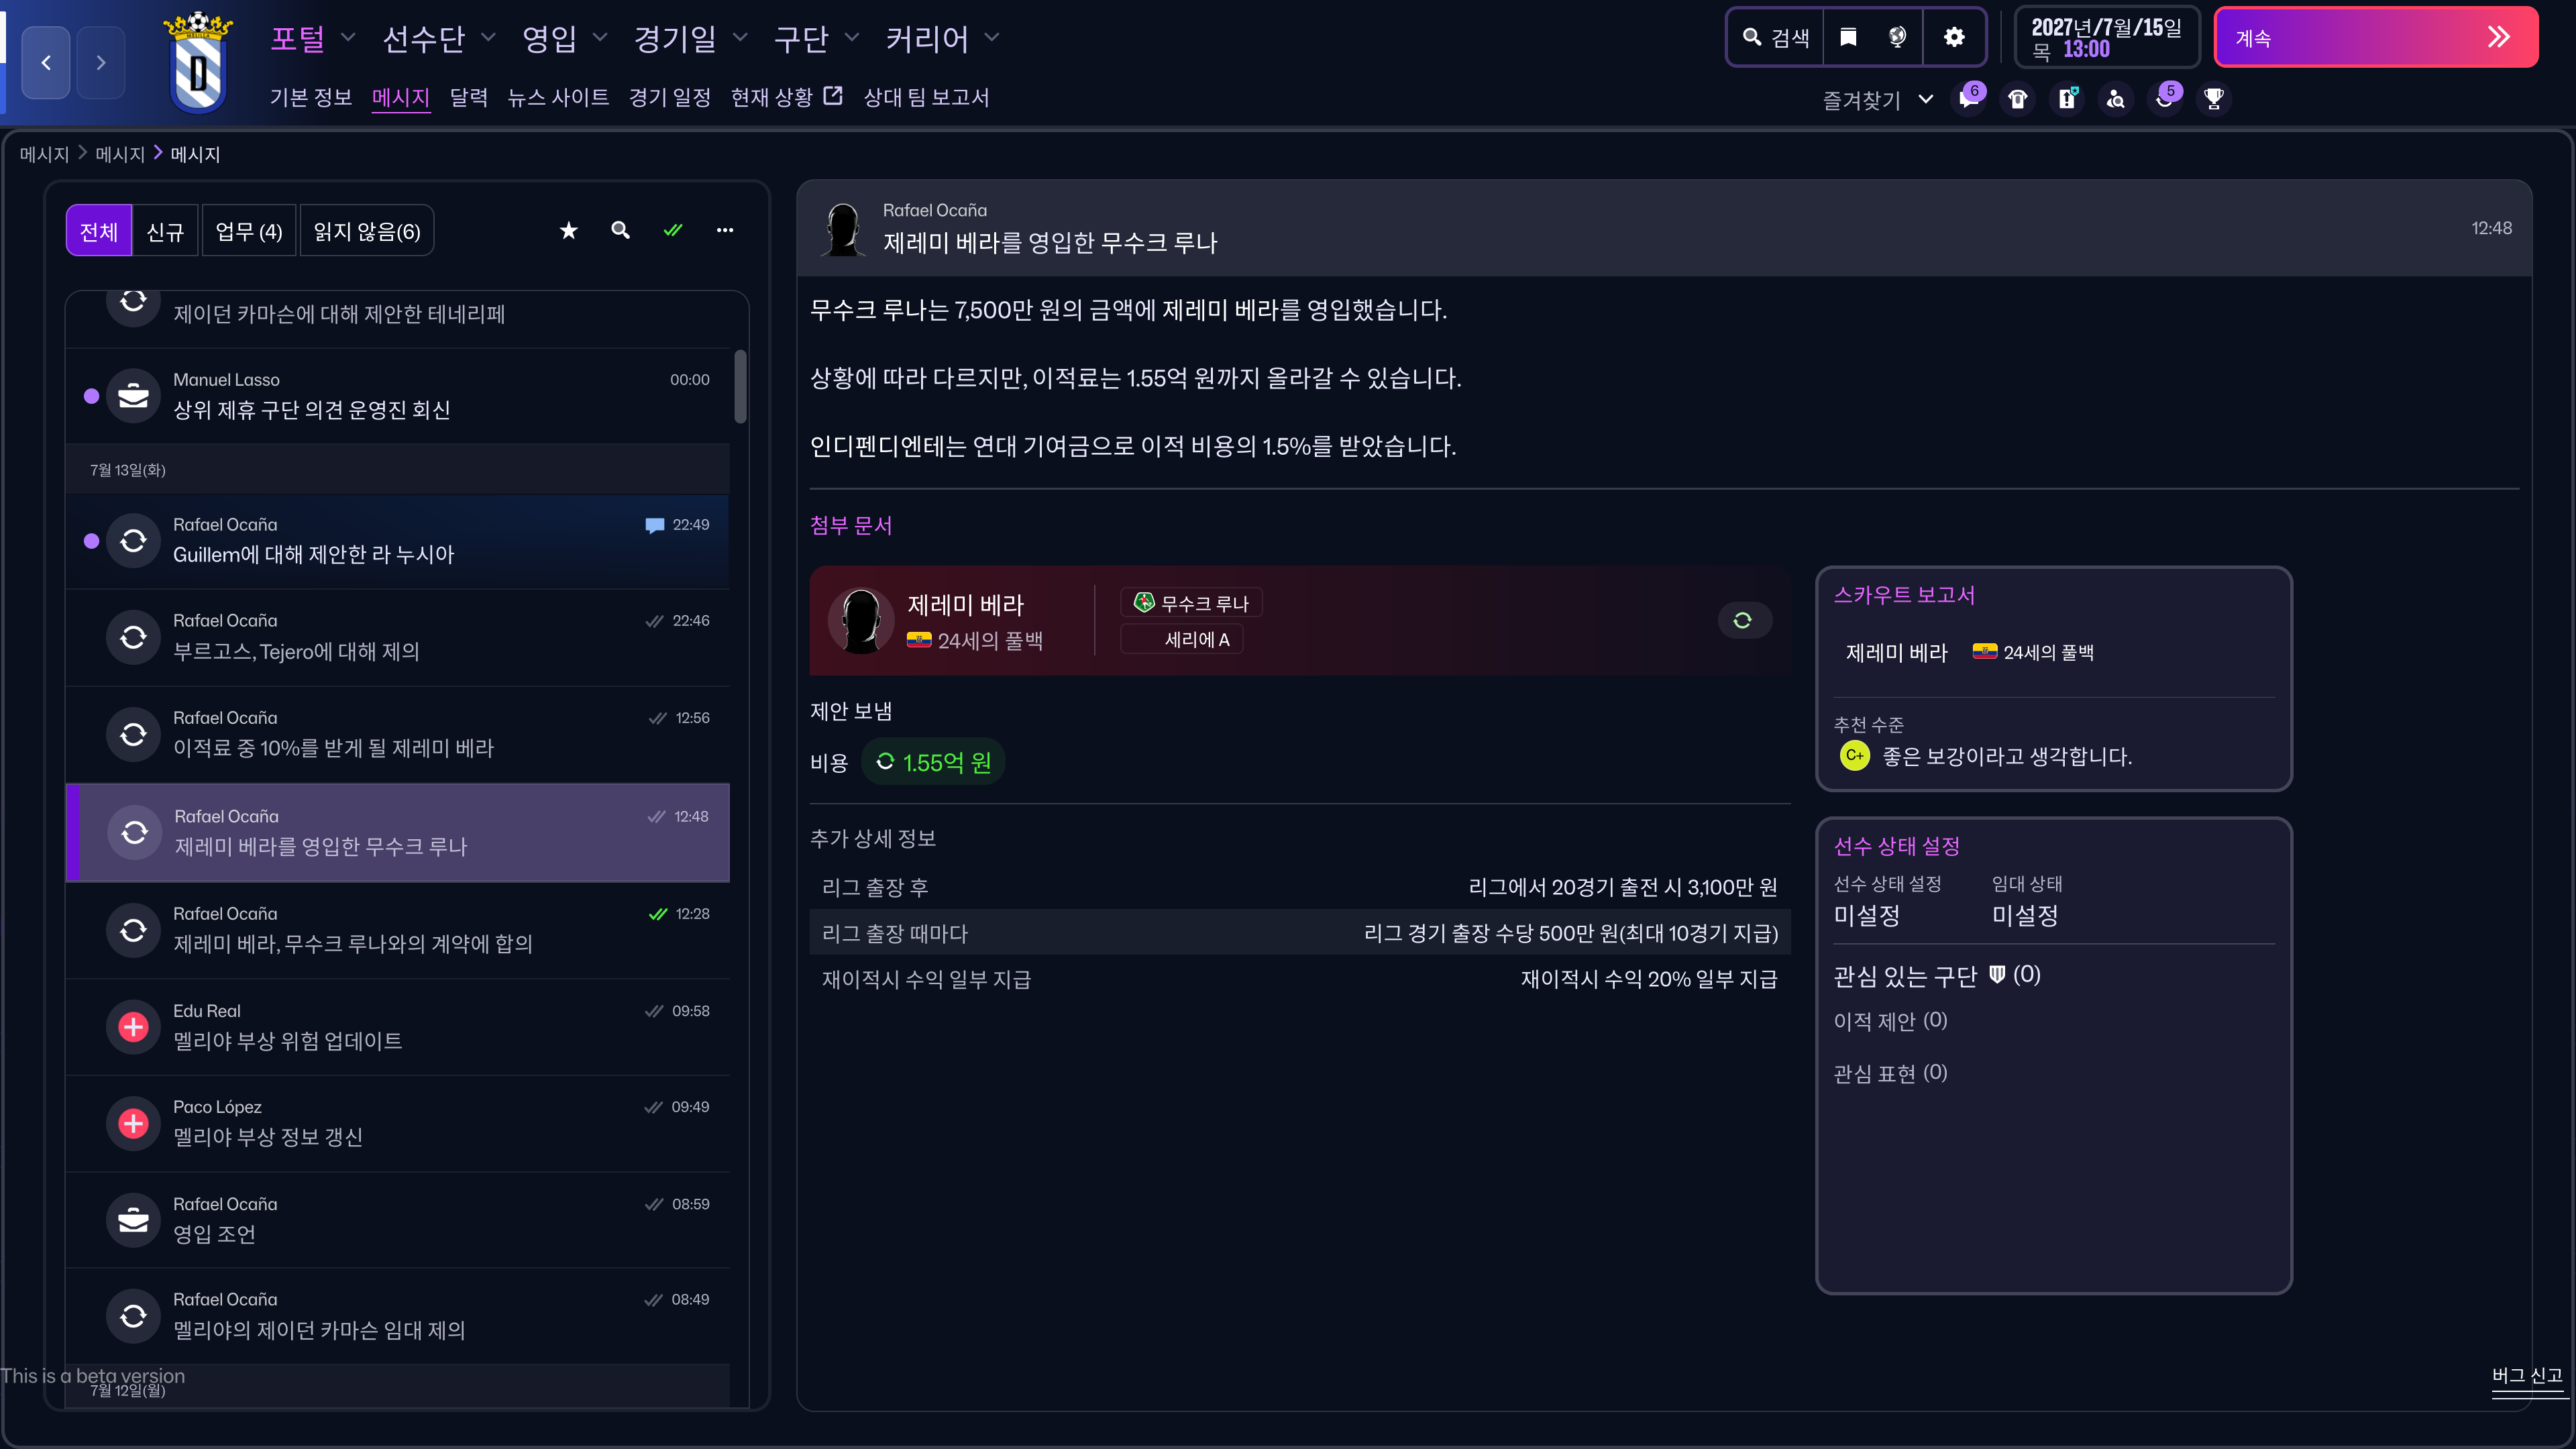
Task: Open inbox more options ellipsis menu
Action: point(725,231)
